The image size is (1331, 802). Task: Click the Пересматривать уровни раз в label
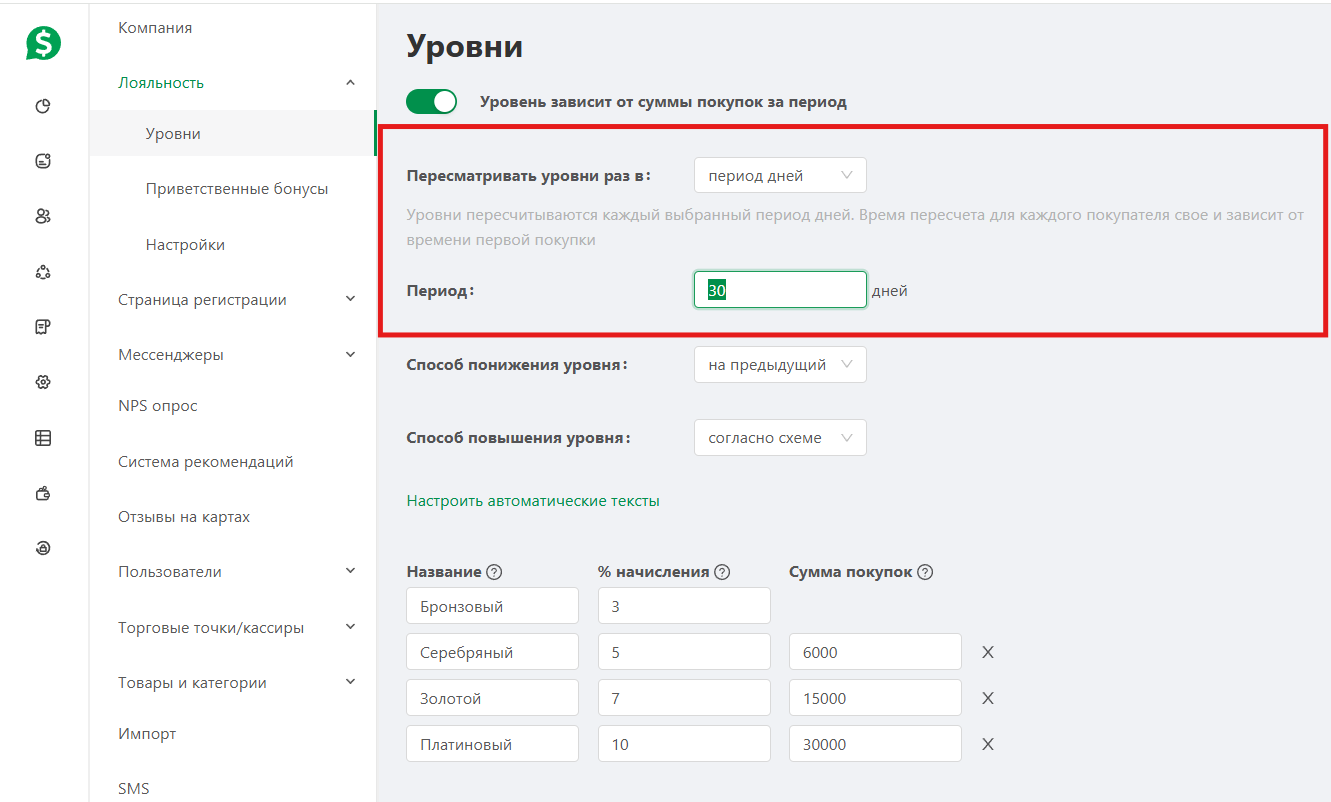click(529, 176)
